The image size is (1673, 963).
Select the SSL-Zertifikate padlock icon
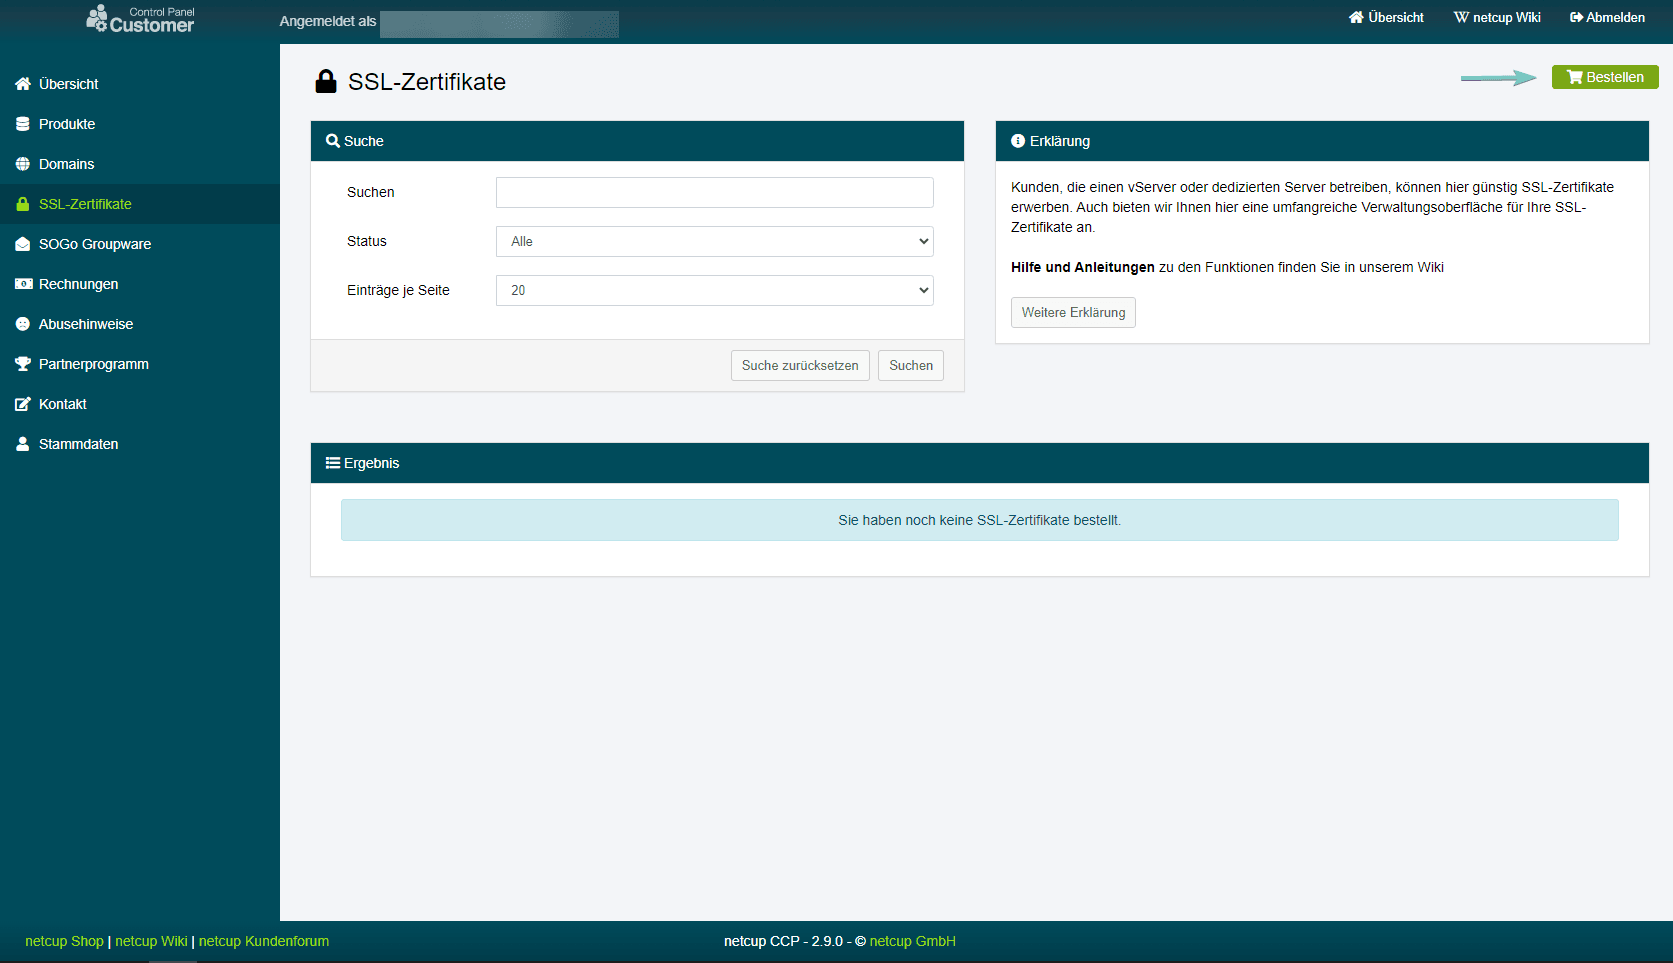(x=22, y=204)
